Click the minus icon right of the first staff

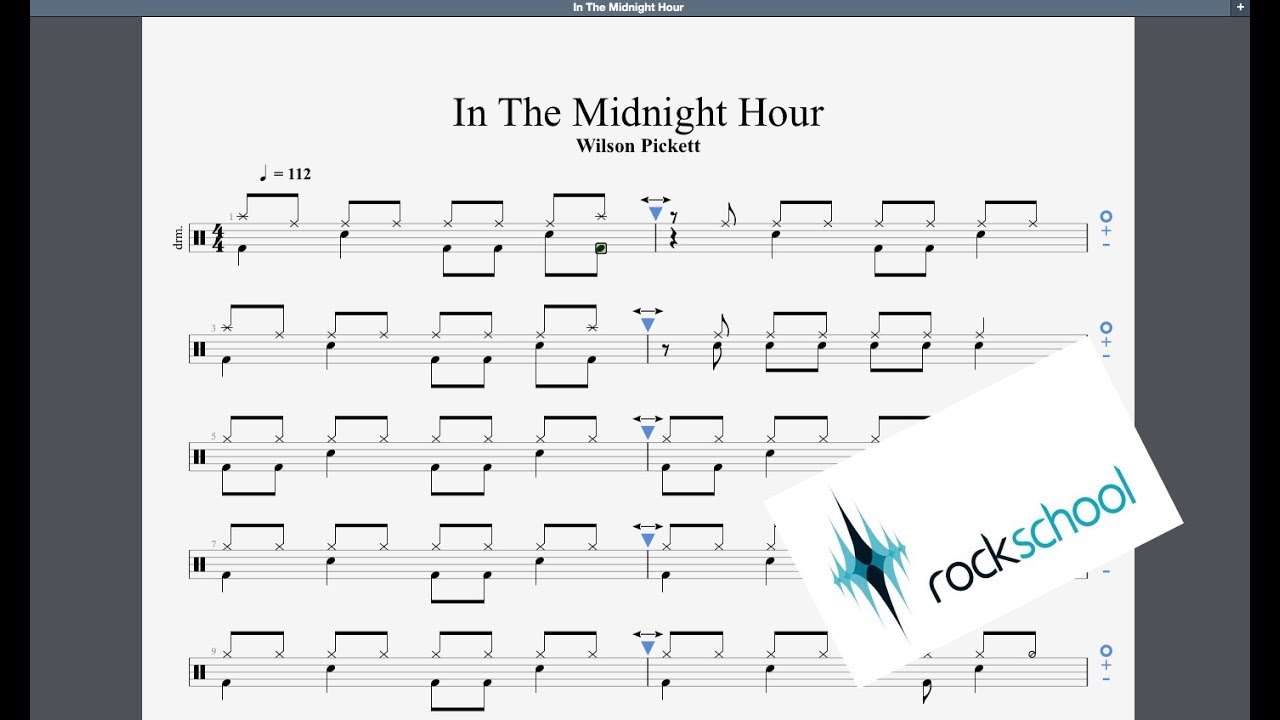click(x=1106, y=244)
